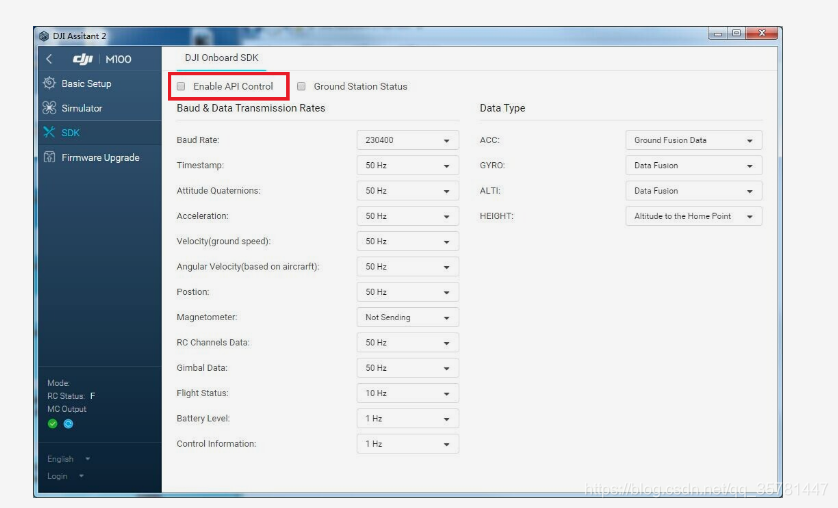This screenshot has height=508, width=838.
Task: Click the blue status indicator icon
Action: 68,424
